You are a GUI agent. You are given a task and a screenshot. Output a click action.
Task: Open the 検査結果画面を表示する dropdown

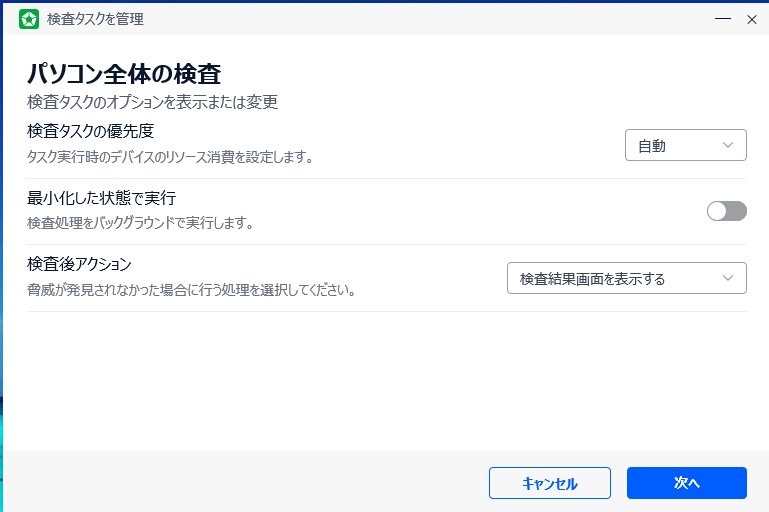click(626, 278)
